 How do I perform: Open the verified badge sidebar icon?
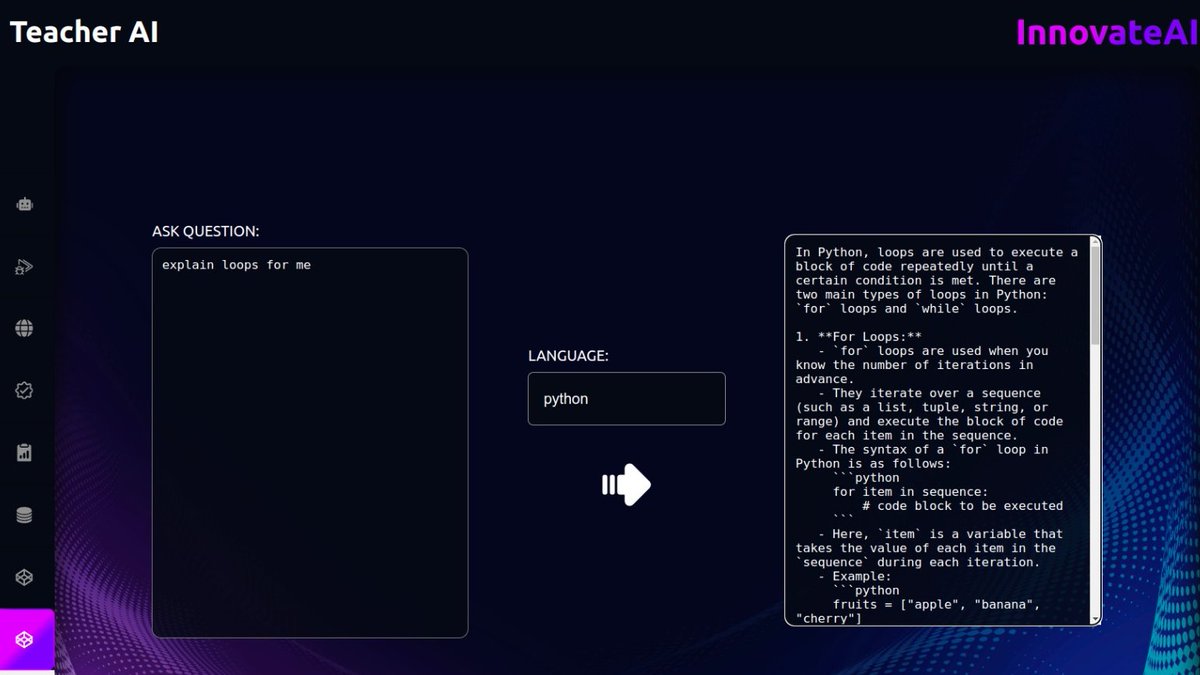pos(25,391)
